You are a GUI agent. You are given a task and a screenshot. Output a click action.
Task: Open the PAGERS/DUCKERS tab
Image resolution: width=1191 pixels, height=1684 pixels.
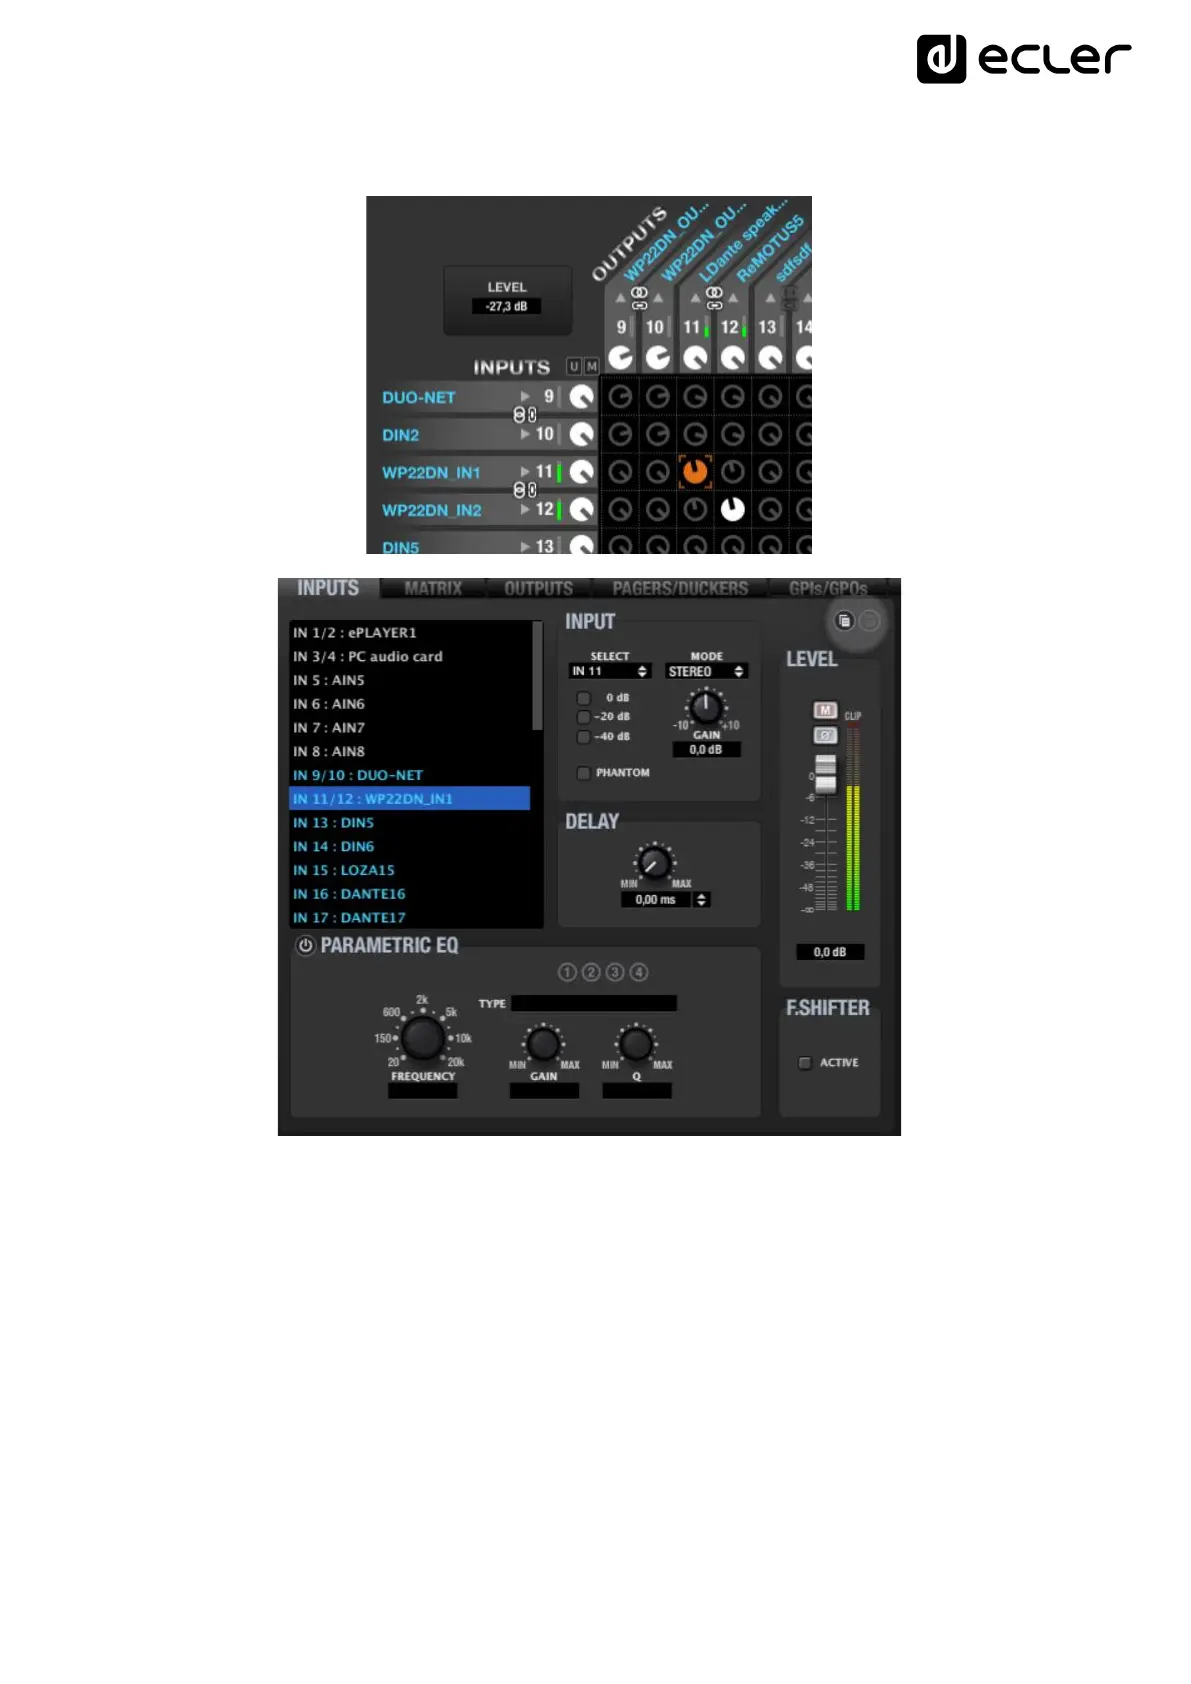coord(680,589)
